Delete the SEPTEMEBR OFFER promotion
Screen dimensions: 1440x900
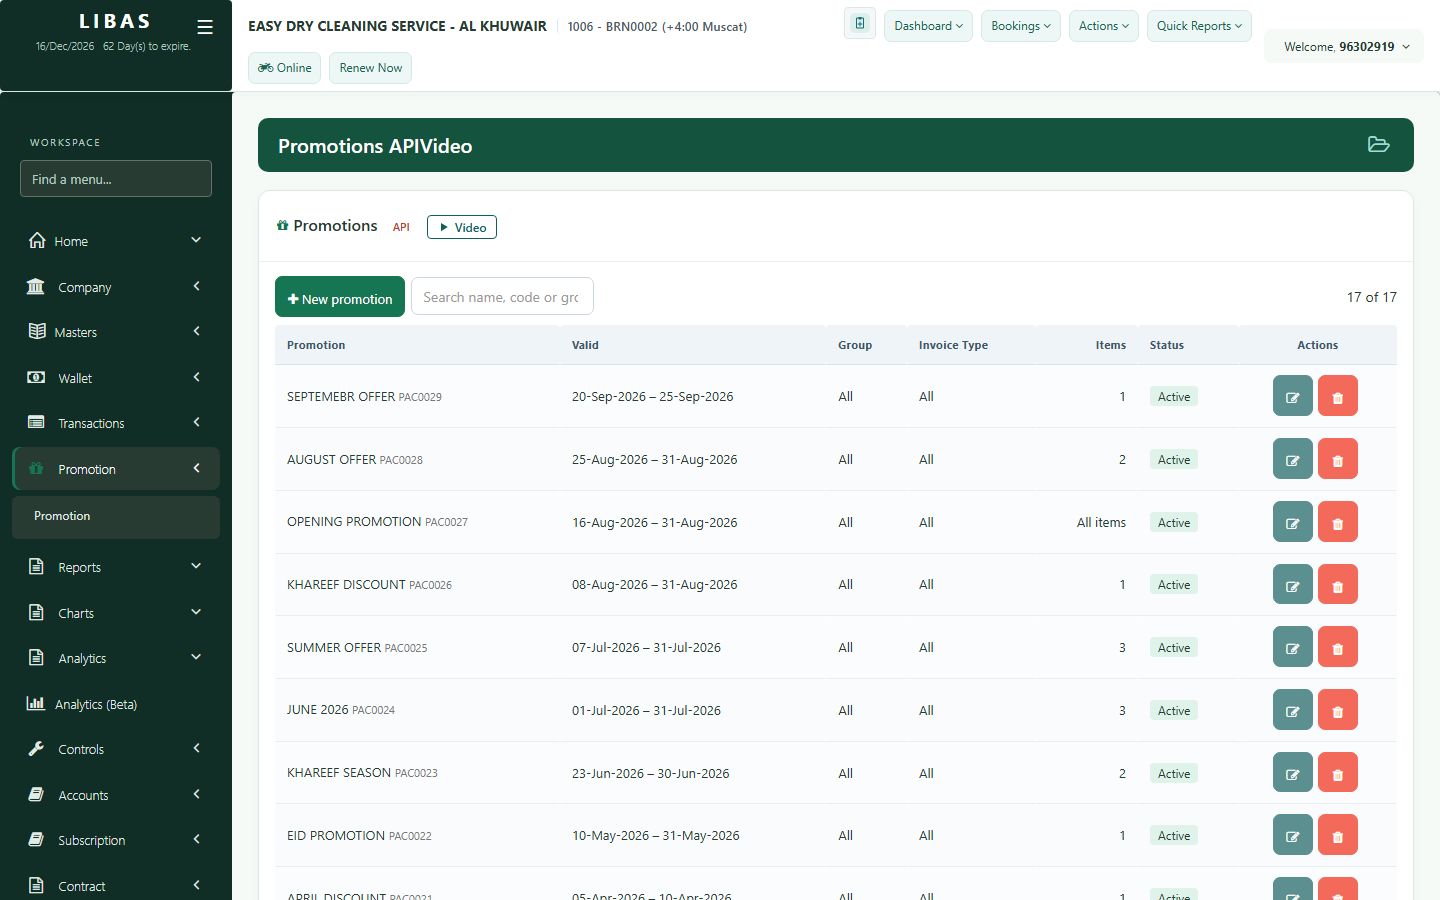point(1338,396)
